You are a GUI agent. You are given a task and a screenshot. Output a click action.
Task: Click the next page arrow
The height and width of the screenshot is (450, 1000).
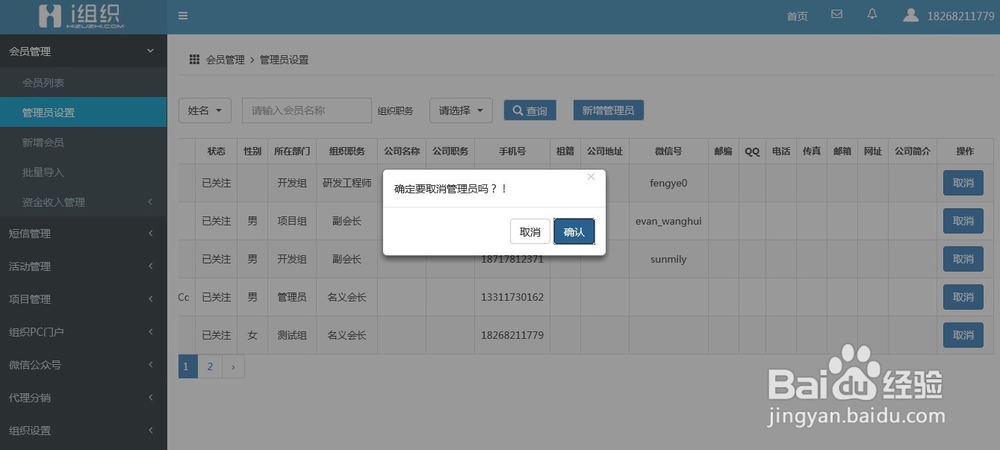click(233, 367)
